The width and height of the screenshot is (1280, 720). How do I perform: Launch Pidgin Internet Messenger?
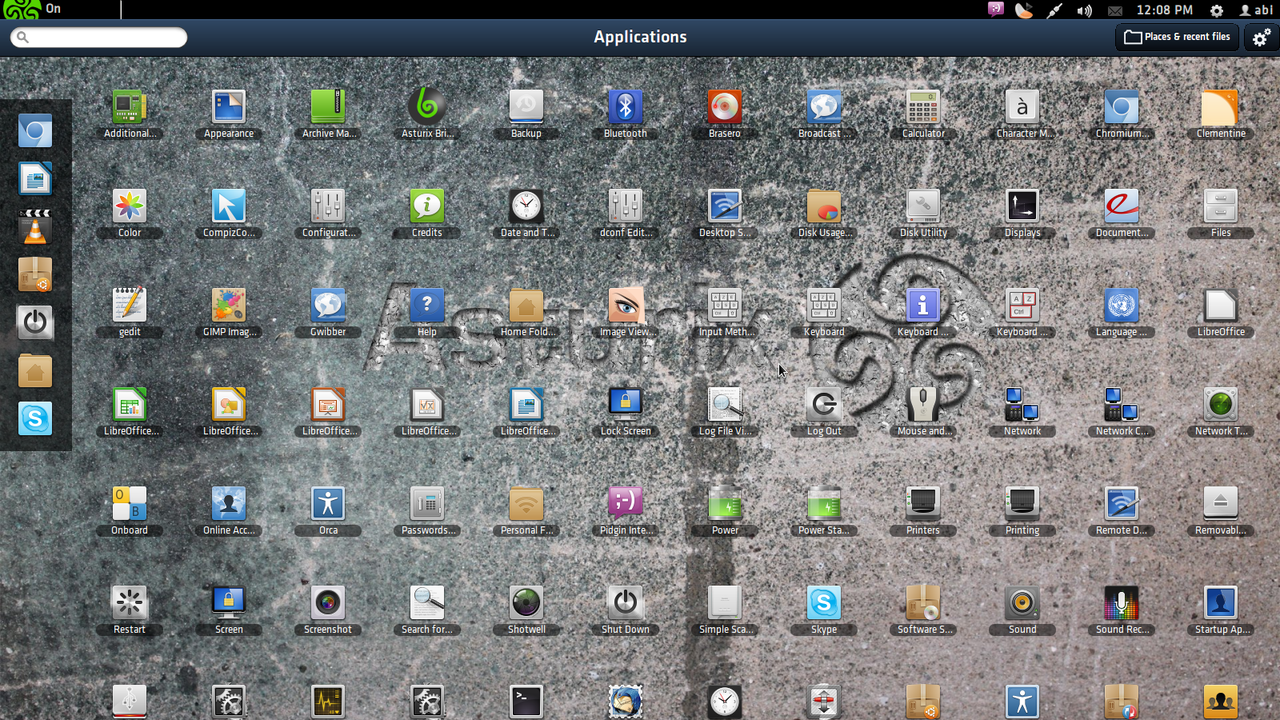click(x=625, y=503)
